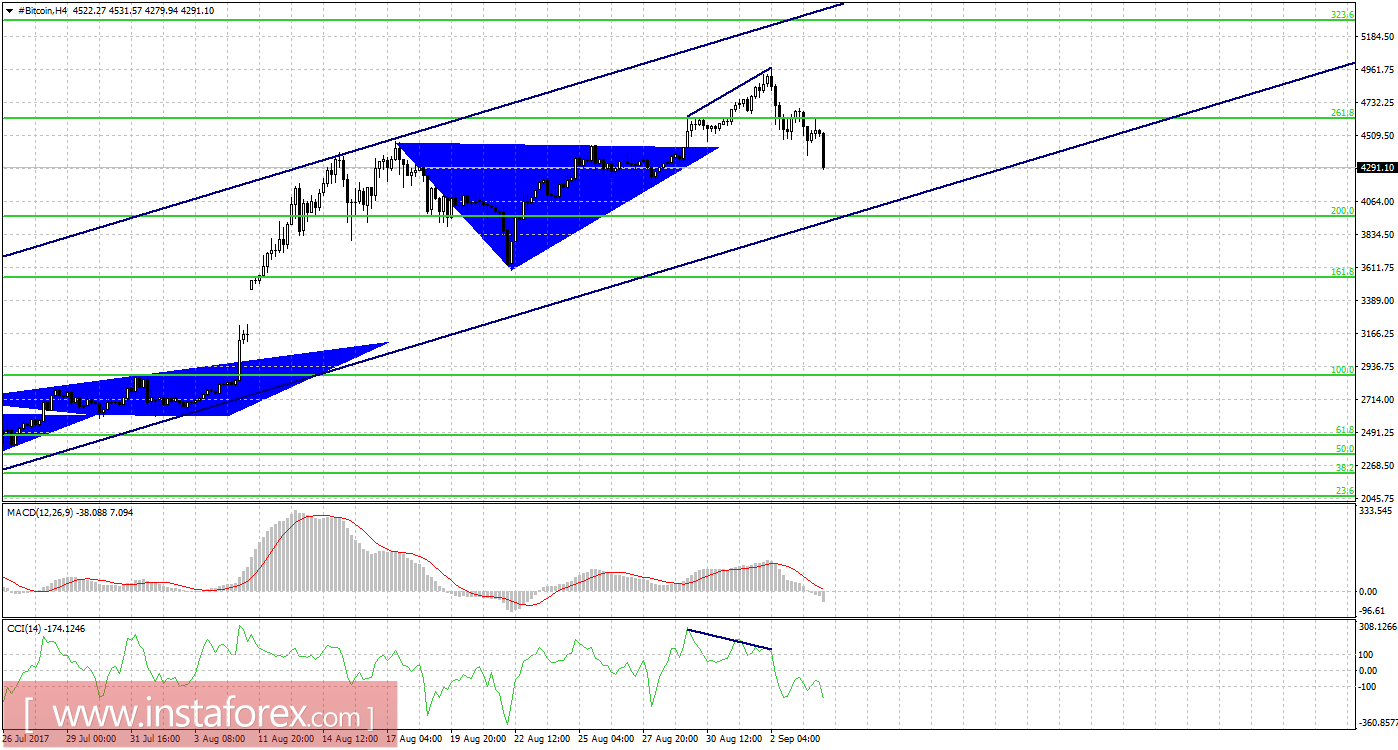Click time axis label 17 Aug 04:00
Screen dimensions: 1398x750
point(416,739)
